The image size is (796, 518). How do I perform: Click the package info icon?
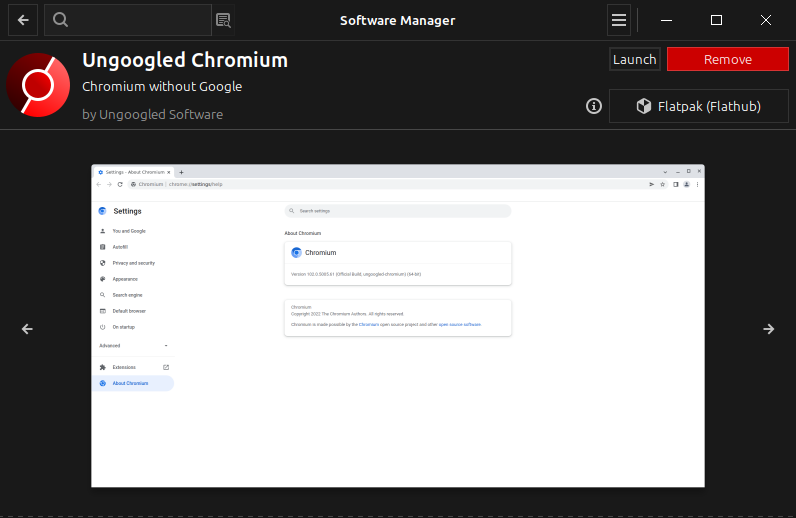(x=593, y=106)
